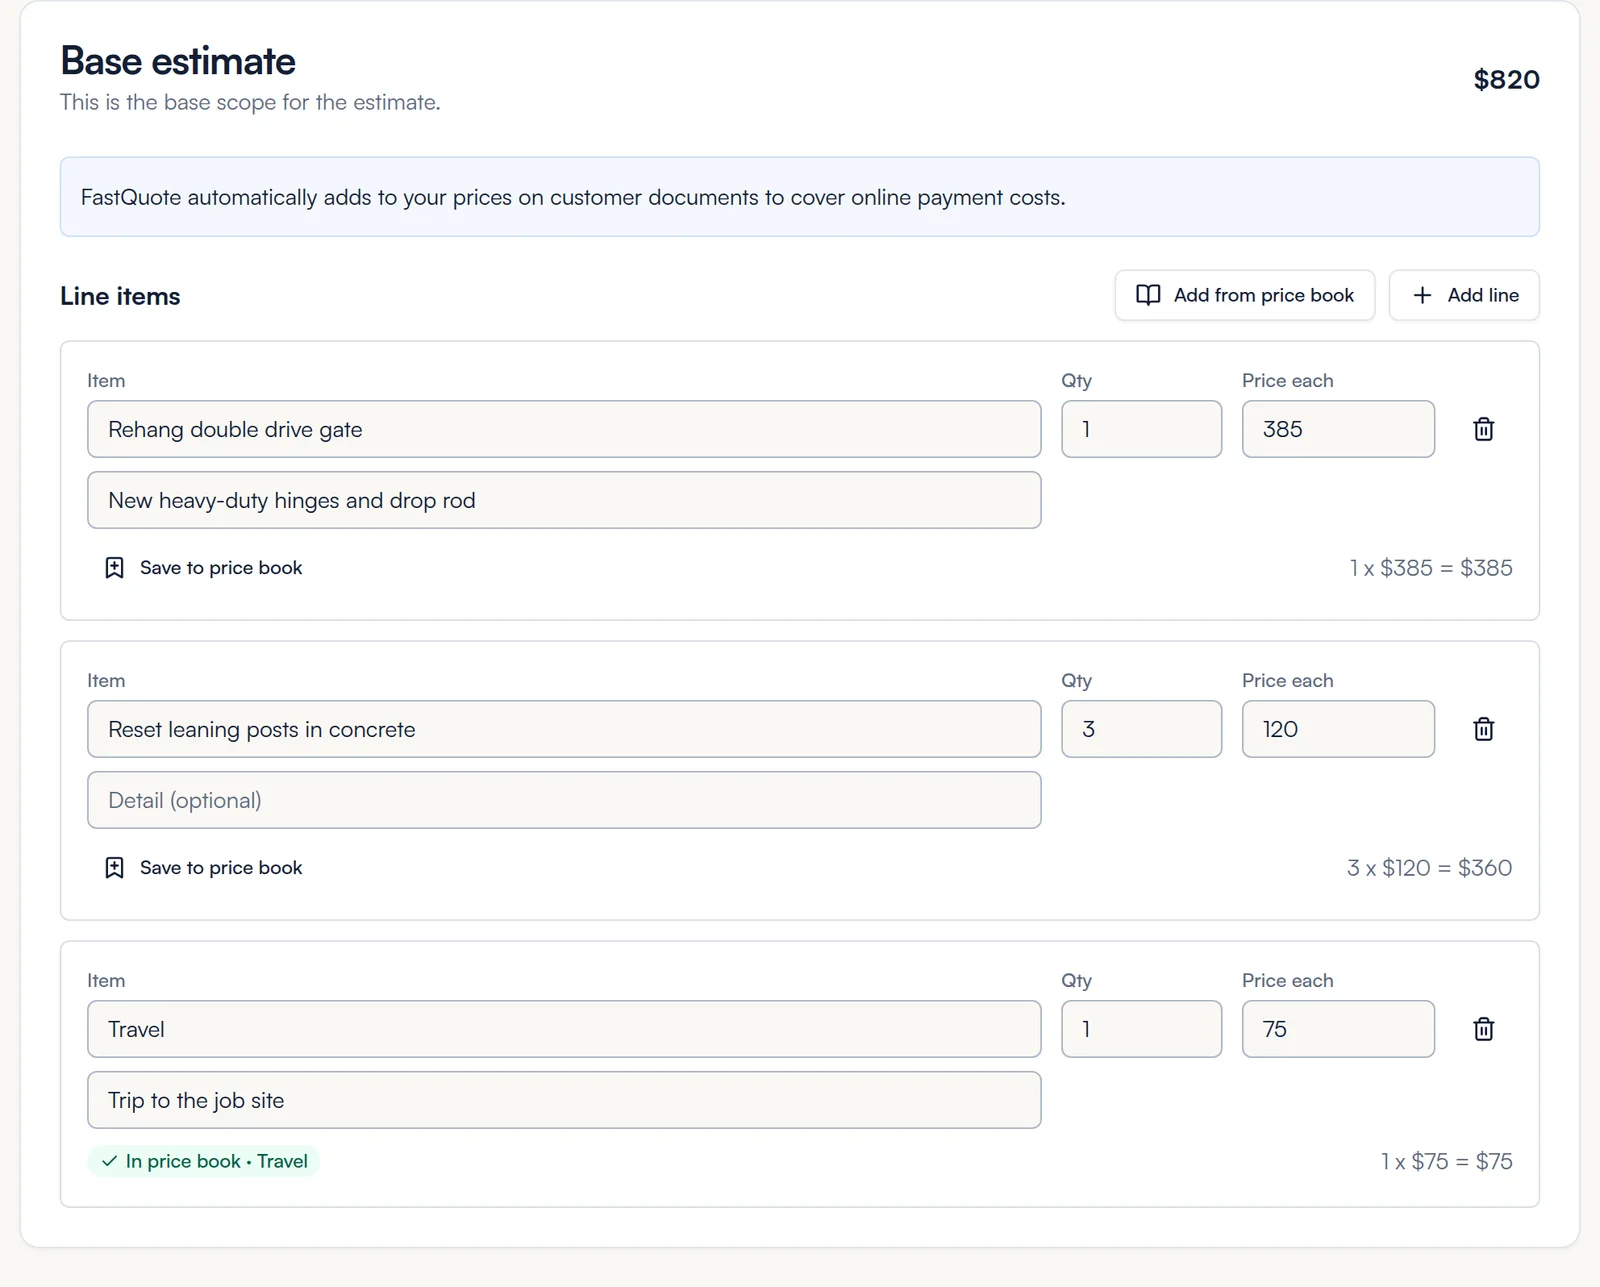The height and width of the screenshot is (1287, 1600).
Task: Edit the price each field showing 385
Action: pos(1338,429)
